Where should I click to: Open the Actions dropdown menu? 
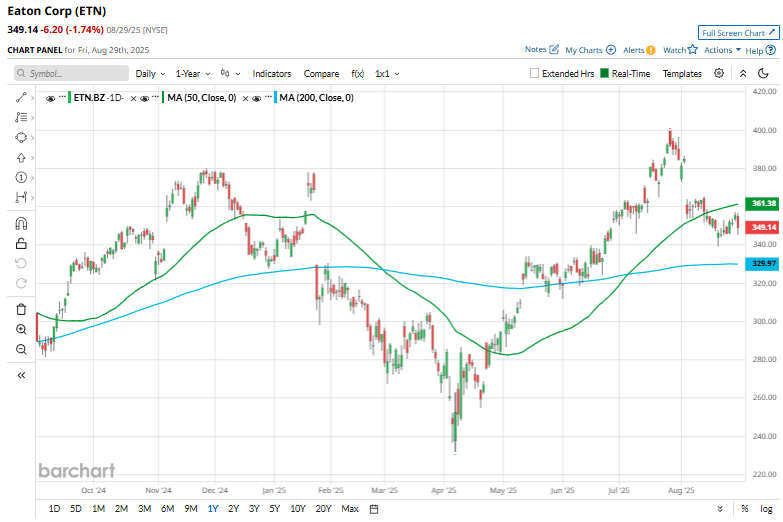[722, 50]
